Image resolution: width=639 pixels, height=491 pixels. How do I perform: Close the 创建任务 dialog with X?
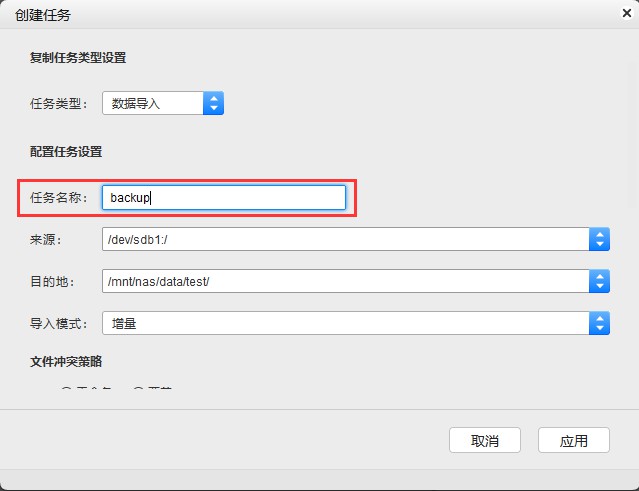tap(625, 14)
